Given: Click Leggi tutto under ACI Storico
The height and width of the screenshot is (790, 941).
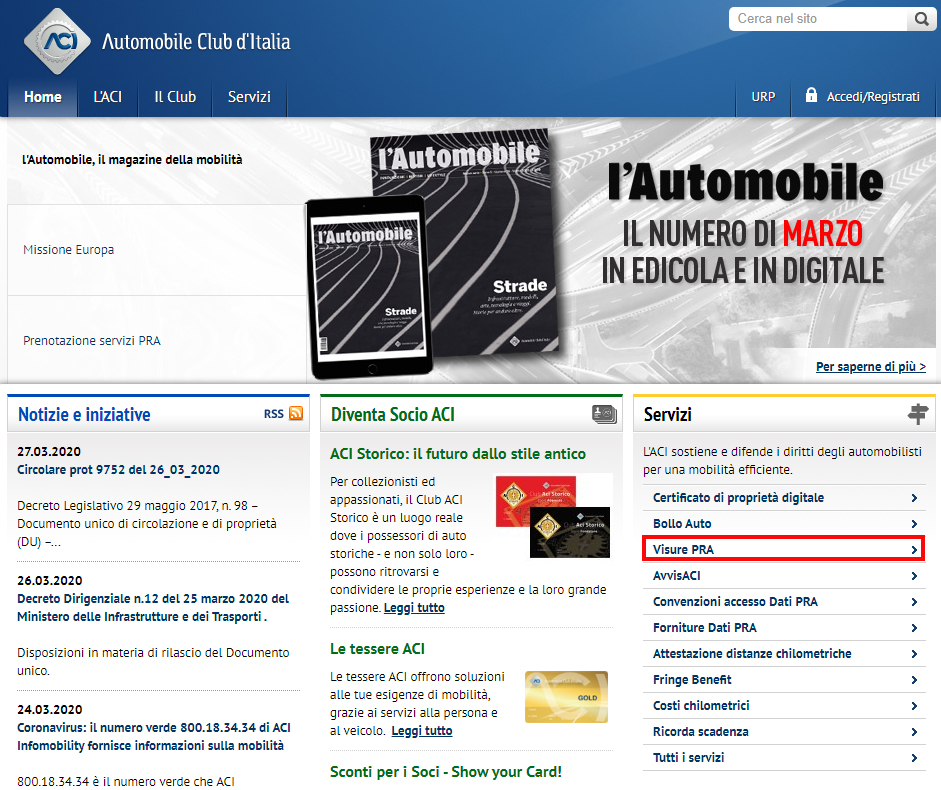Looking at the screenshot, I should 414,608.
